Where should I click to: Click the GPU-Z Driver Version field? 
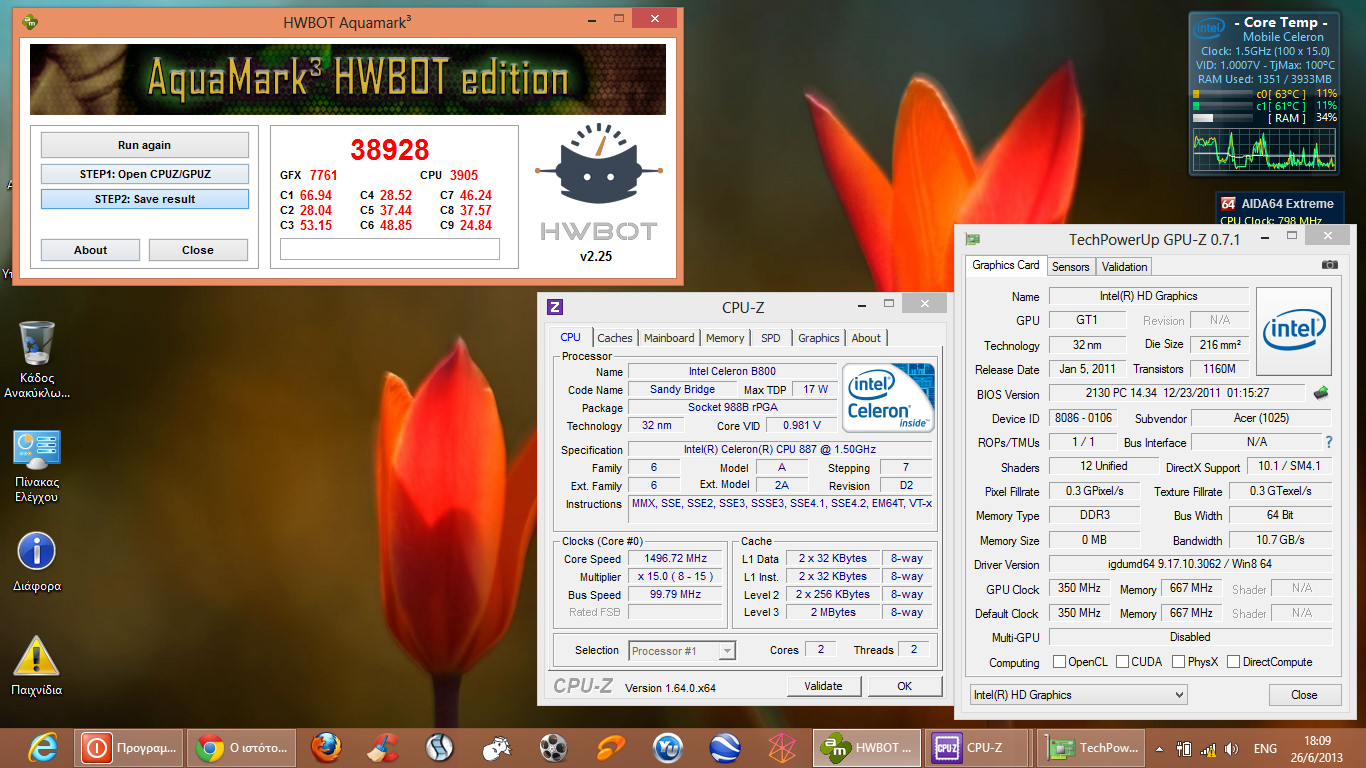[1190, 565]
